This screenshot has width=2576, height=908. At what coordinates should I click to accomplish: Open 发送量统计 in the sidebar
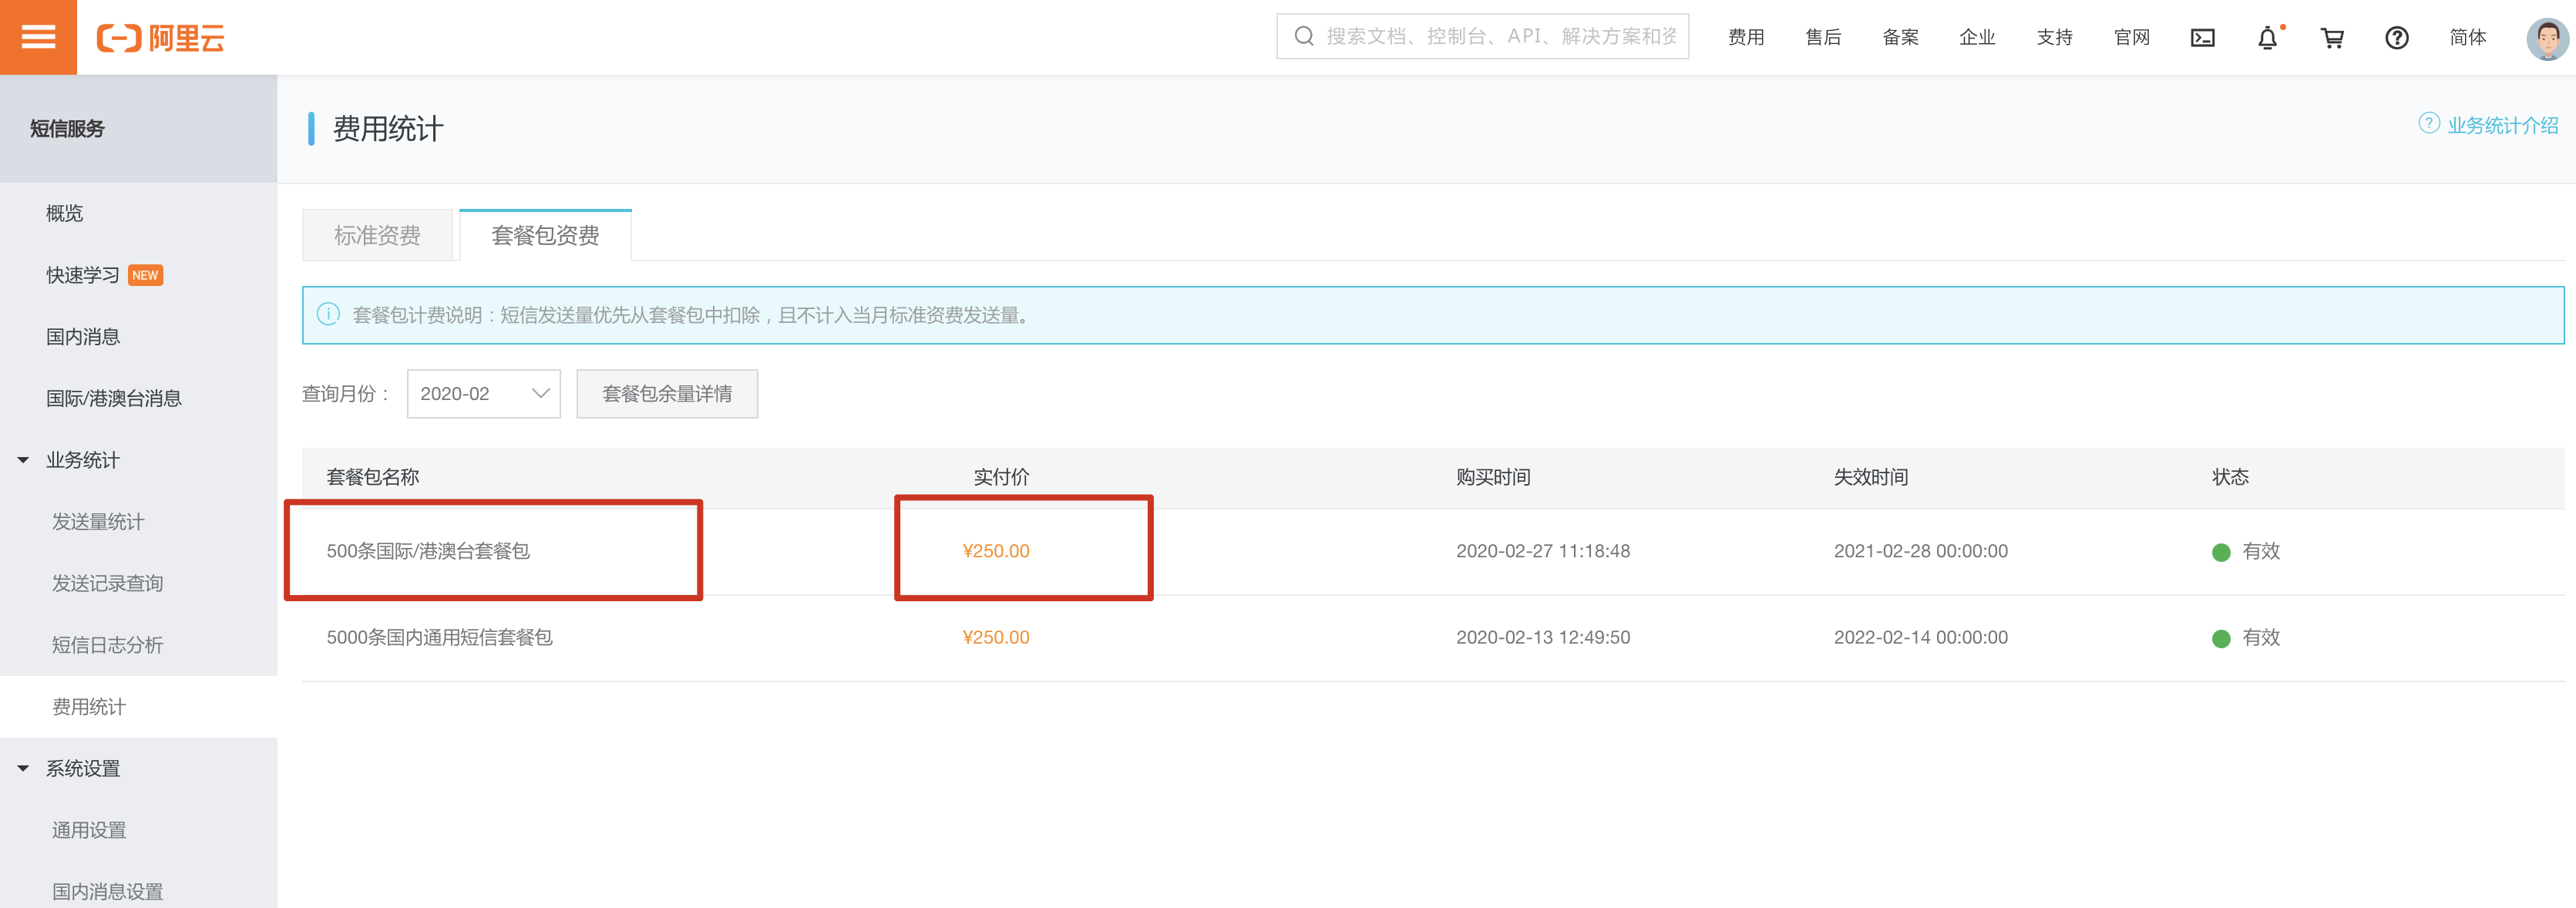(98, 522)
